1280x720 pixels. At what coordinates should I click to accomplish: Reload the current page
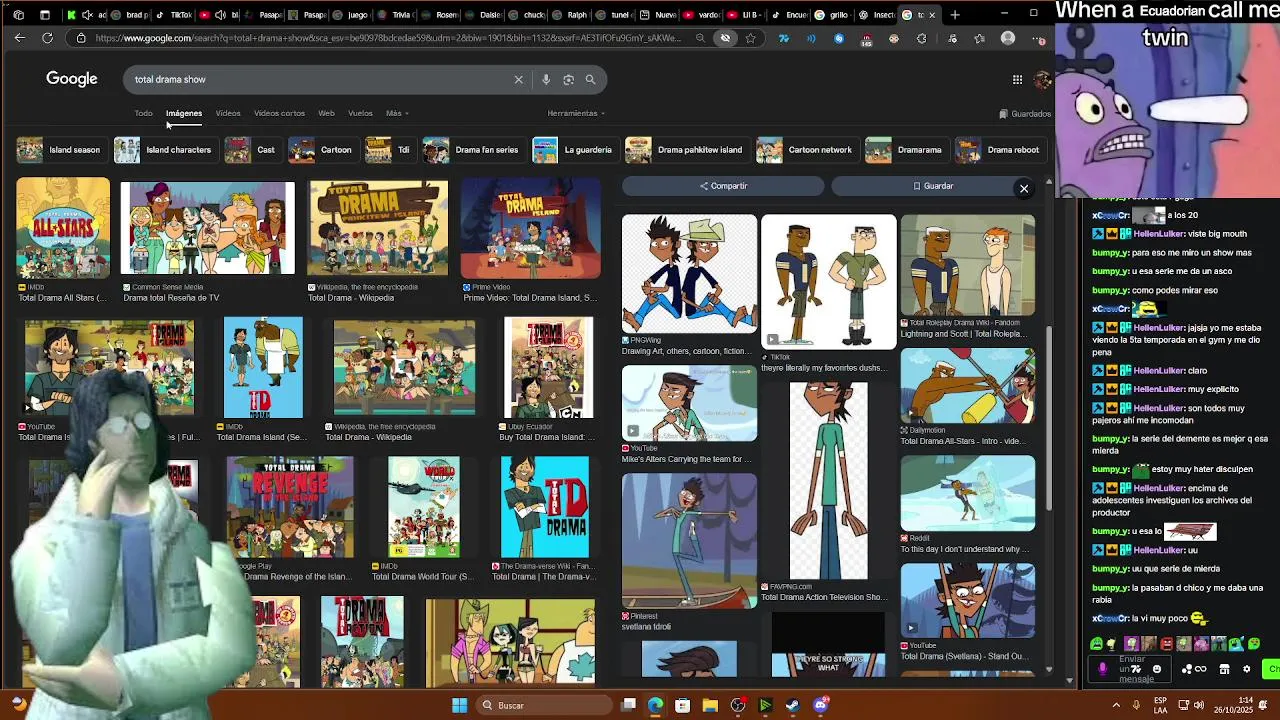coord(47,38)
